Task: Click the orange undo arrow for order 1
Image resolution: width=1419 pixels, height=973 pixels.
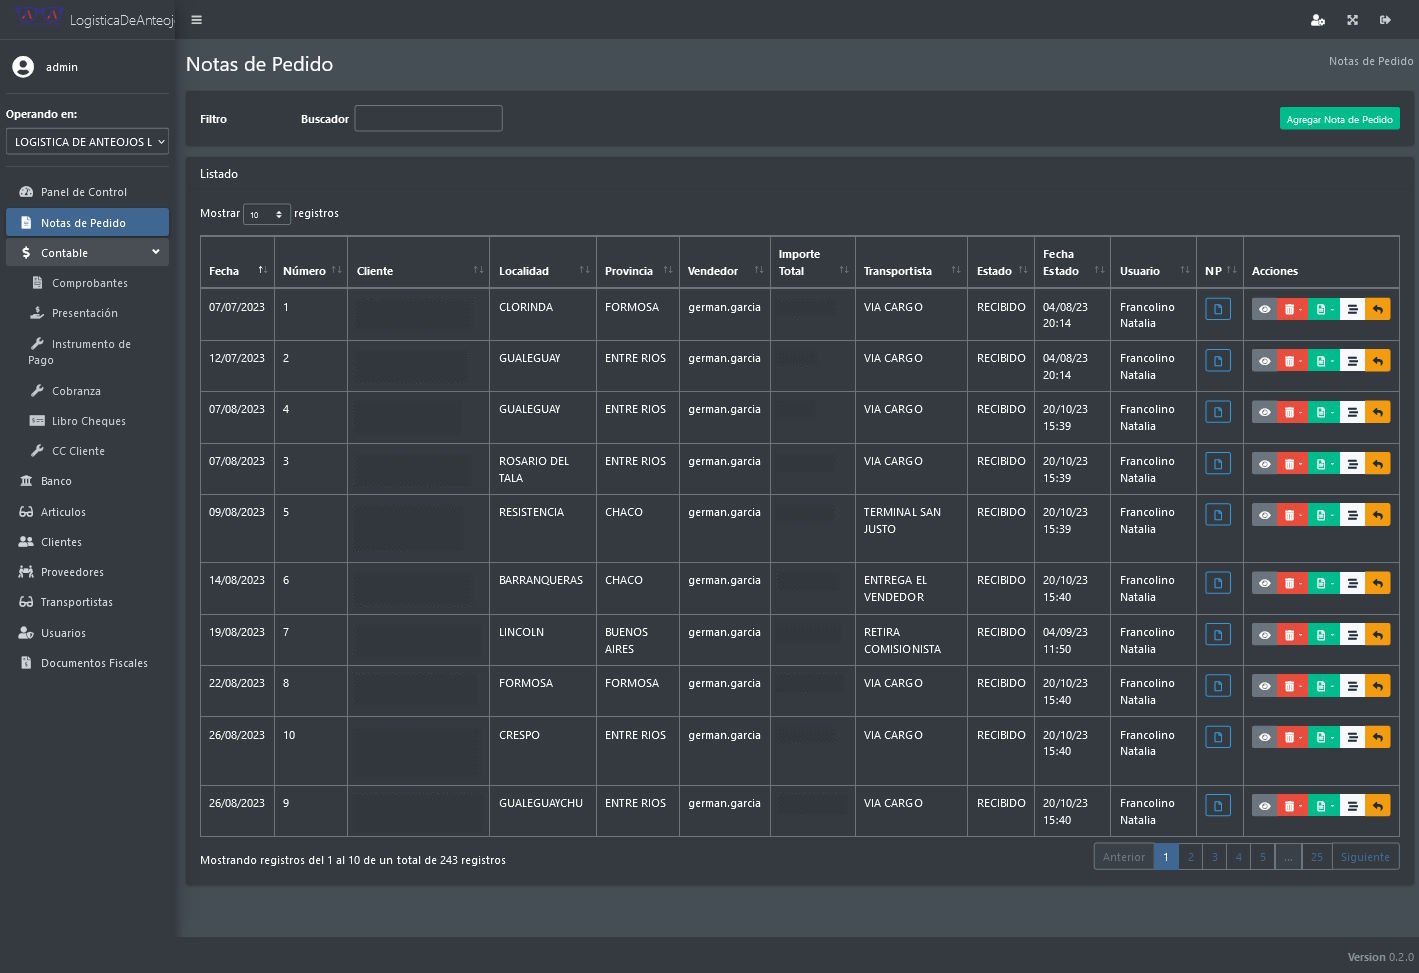Action: (x=1377, y=310)
